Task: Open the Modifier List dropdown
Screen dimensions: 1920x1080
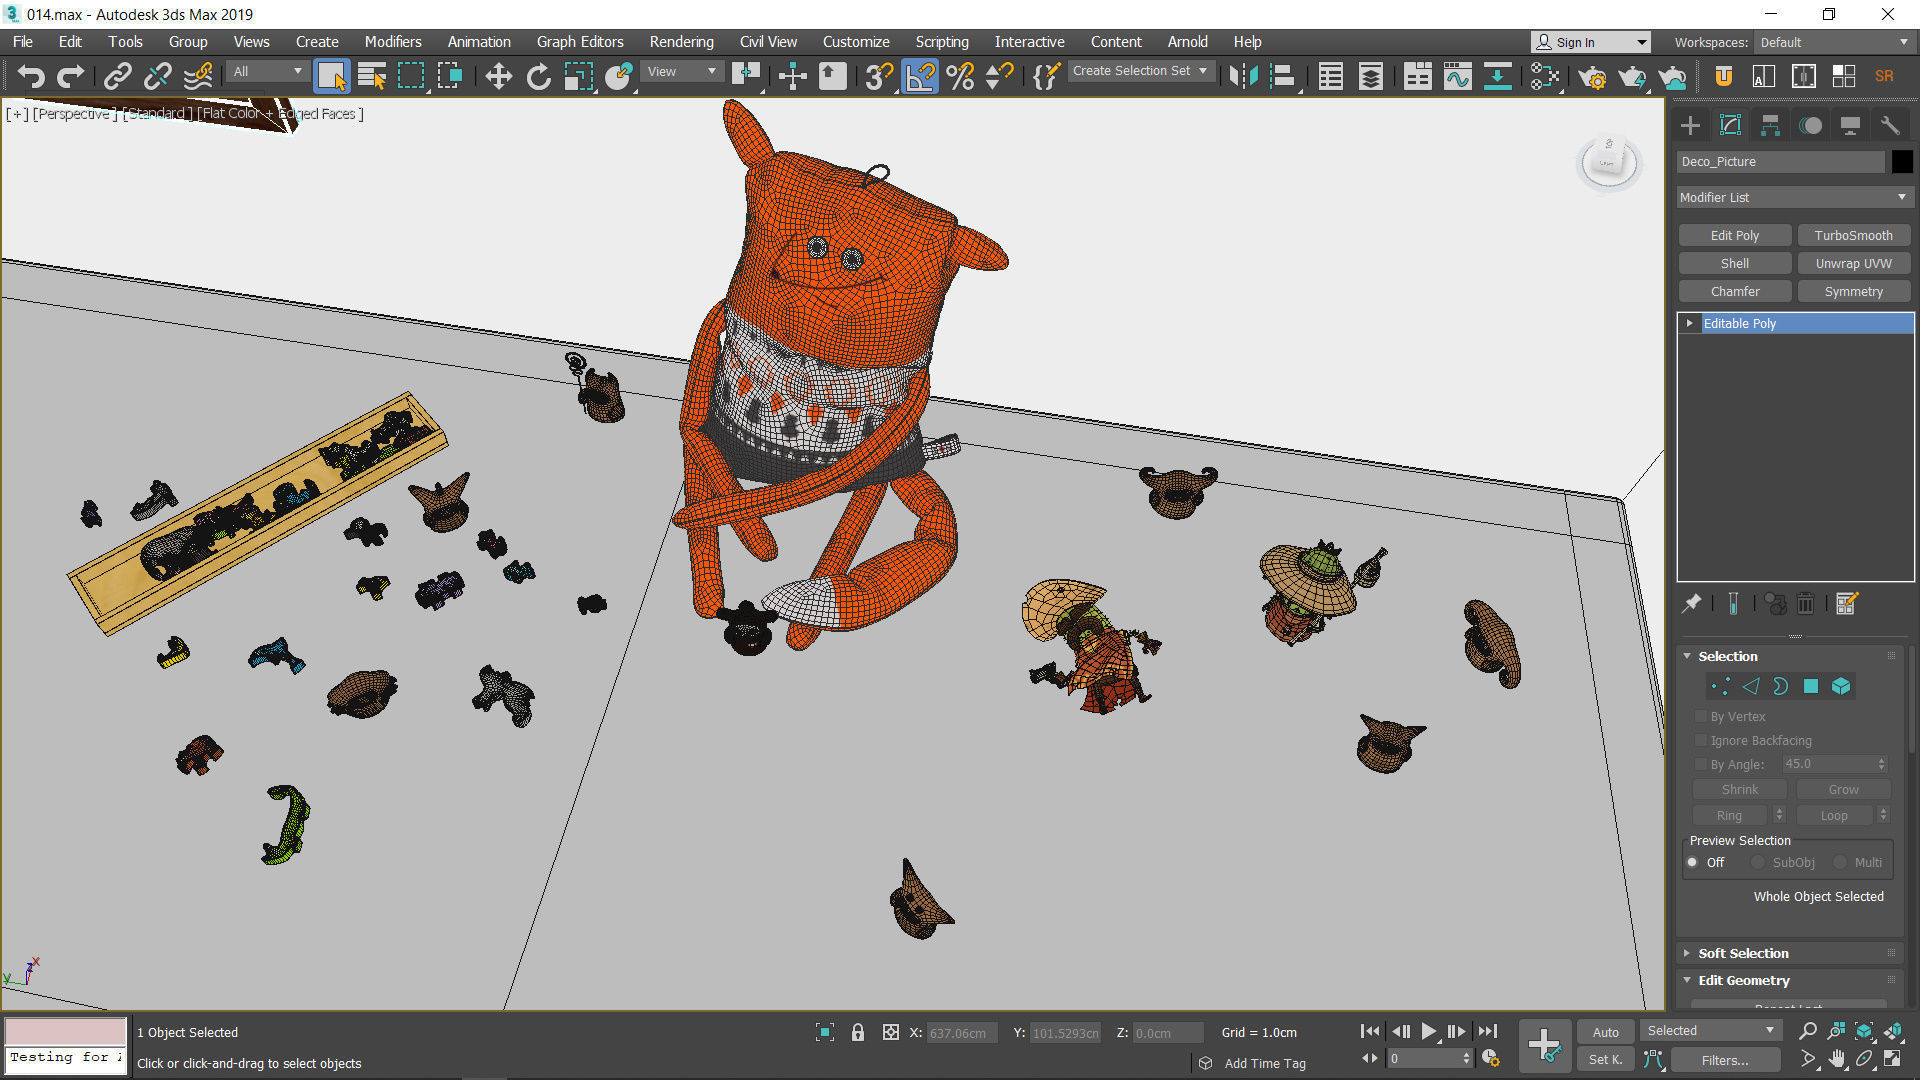Action: click(x=1794, y=197)
